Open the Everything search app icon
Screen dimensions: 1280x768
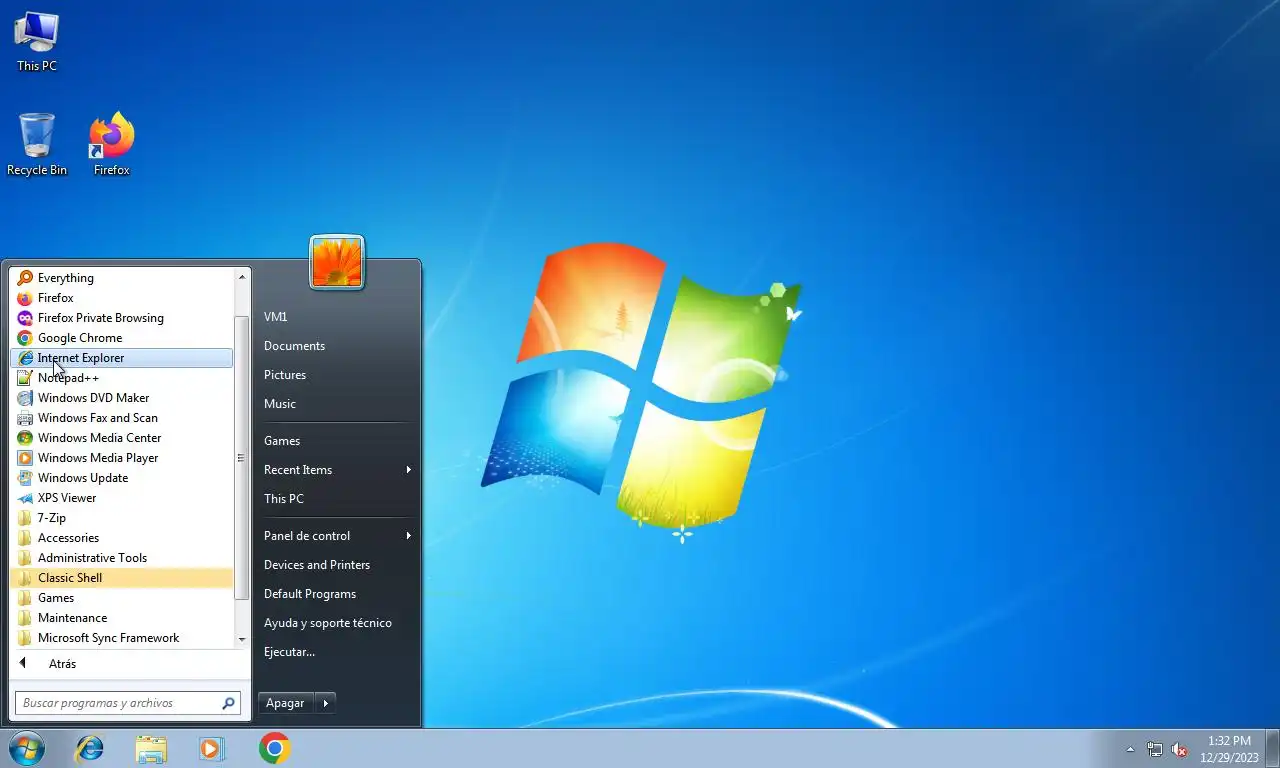tap(25, 278)
